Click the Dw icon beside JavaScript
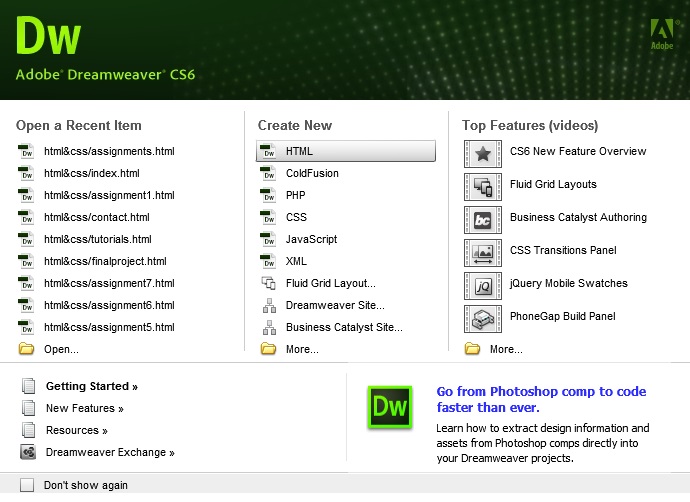Viewport: 690px width, 502px height. 268,239
